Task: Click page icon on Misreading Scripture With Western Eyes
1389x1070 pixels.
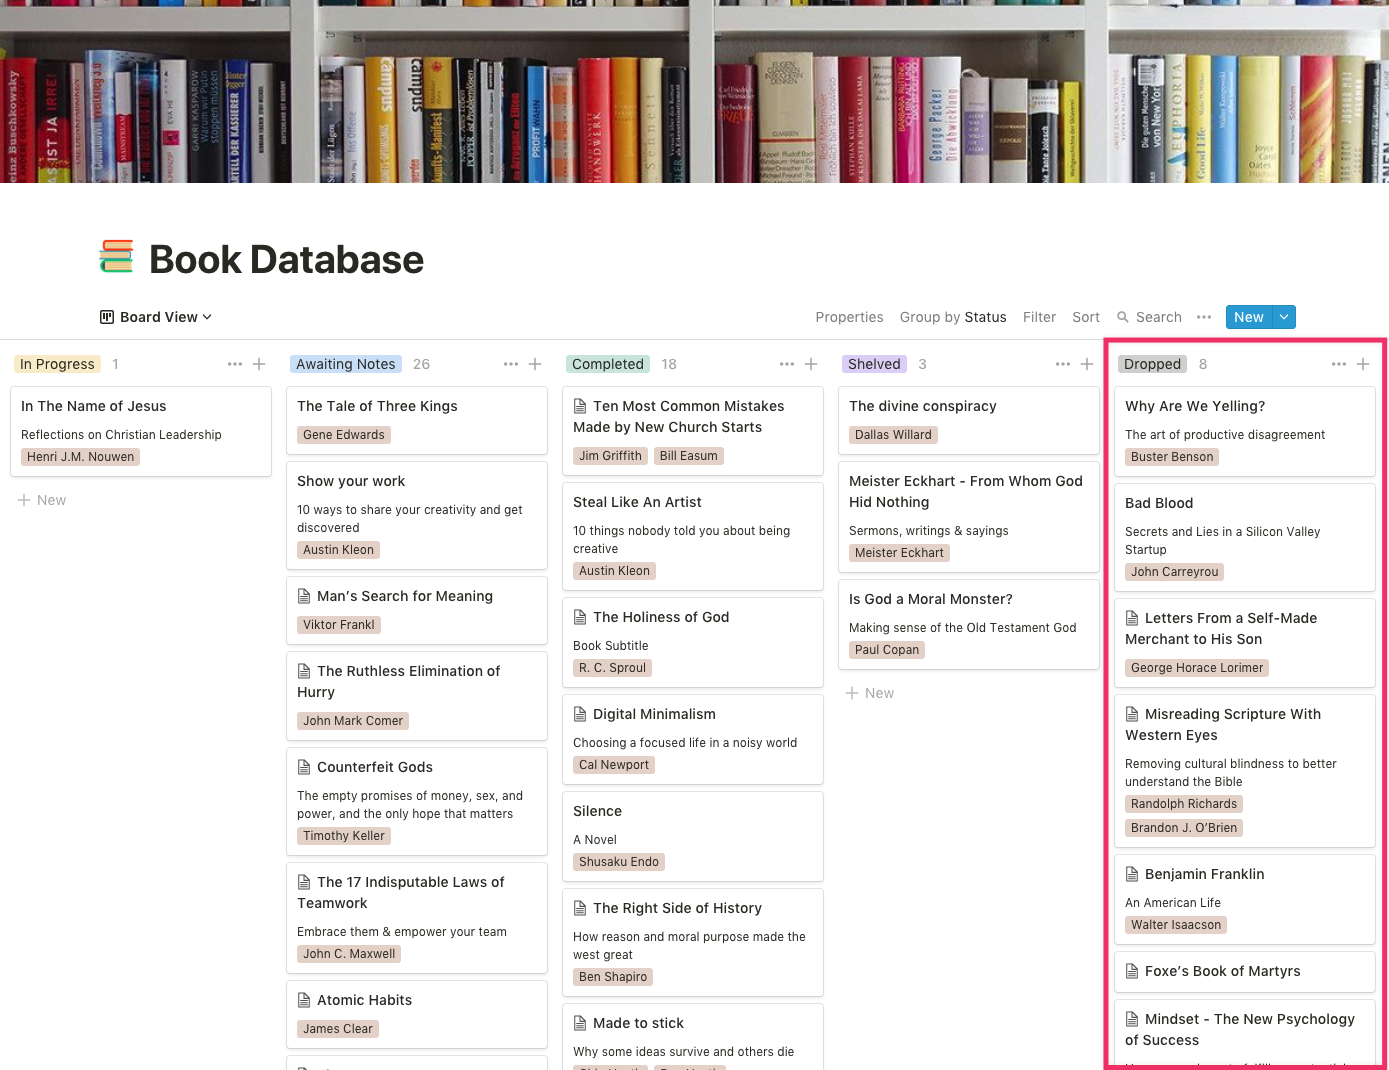Action: [1132, 714]
